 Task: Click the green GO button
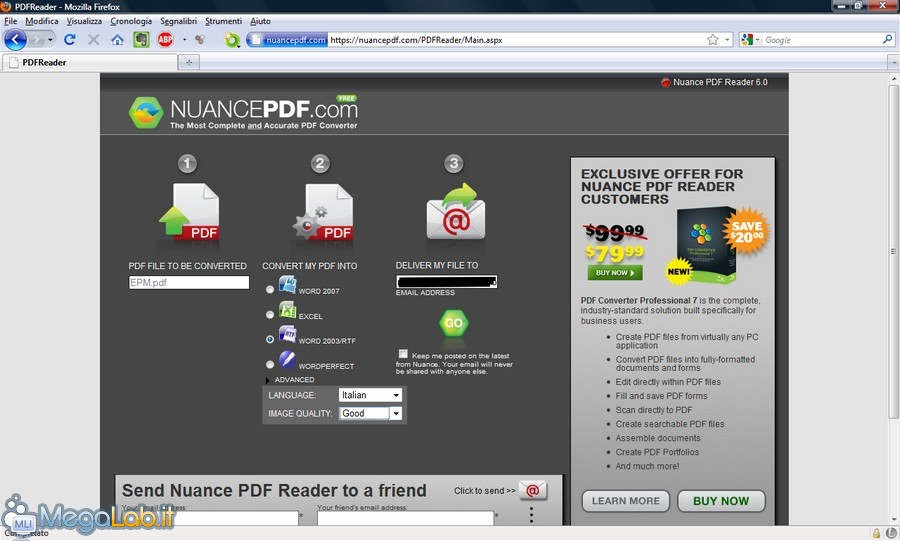coord(453,323)
